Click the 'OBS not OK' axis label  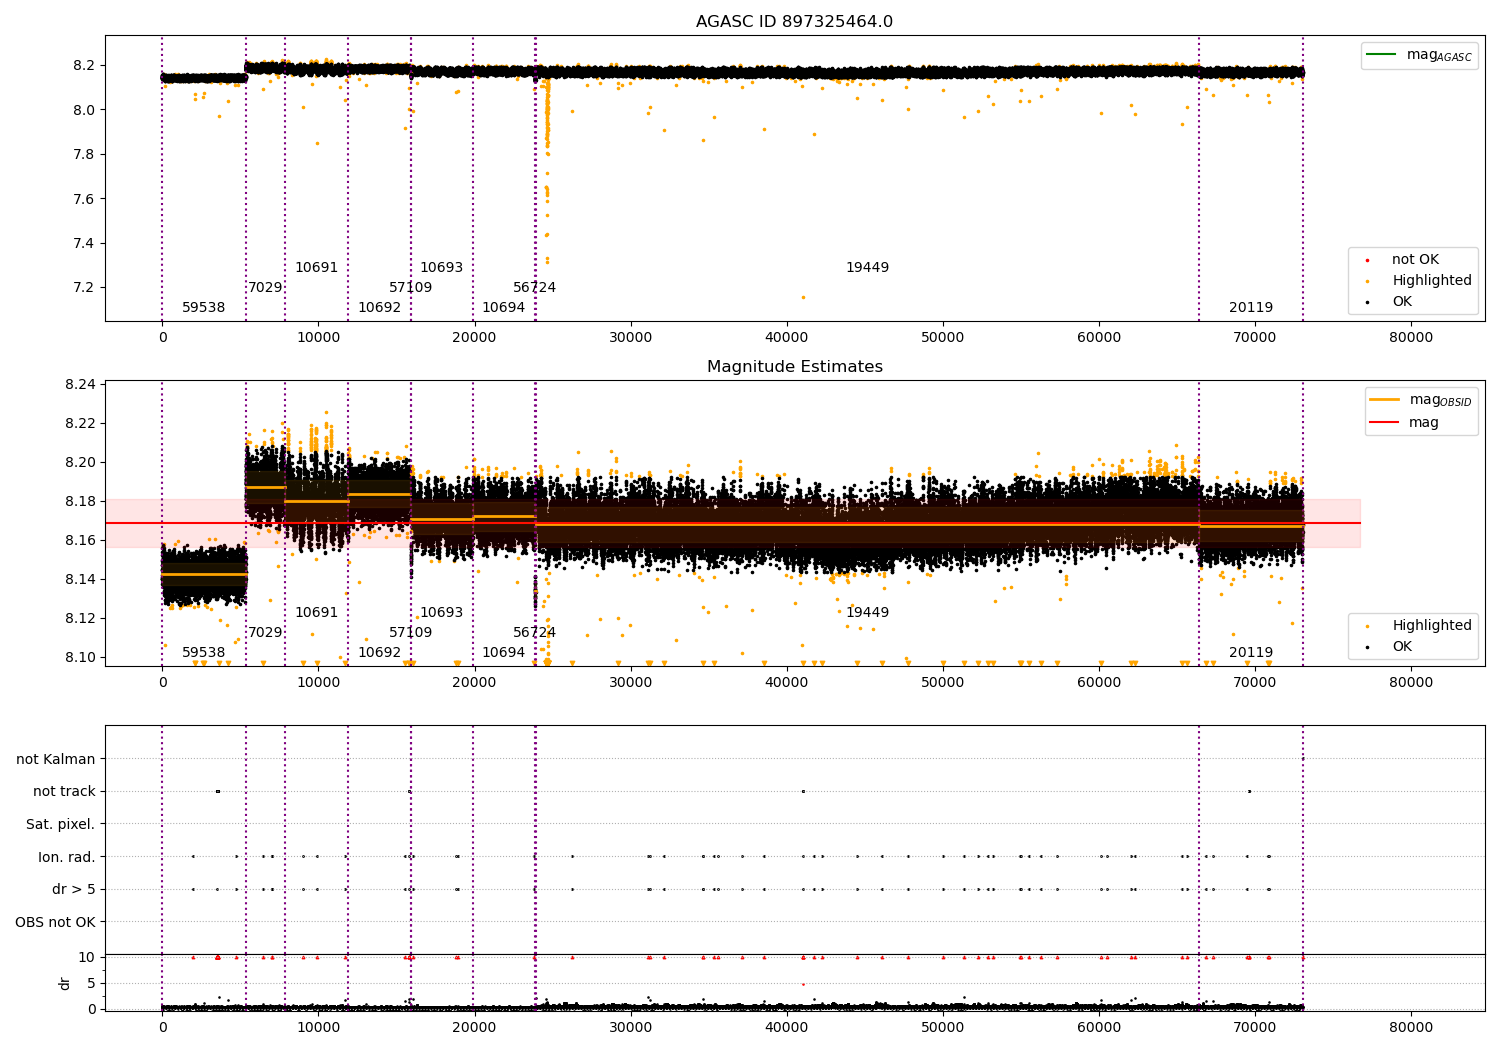coord(56,922)
